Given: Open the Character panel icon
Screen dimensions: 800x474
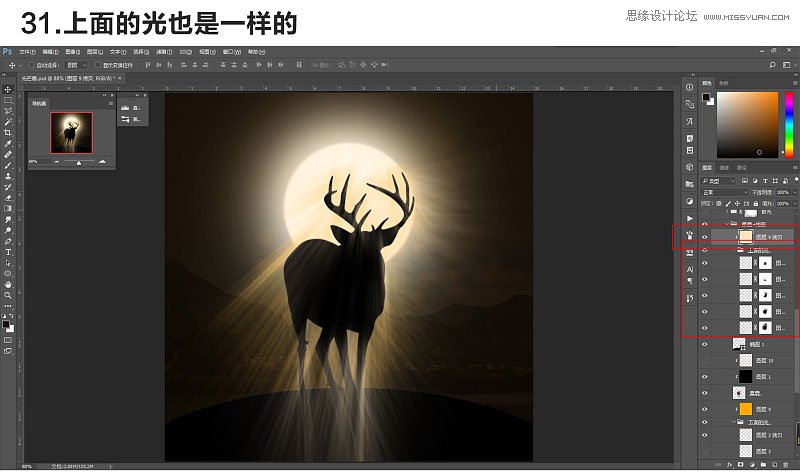Looking at the screenshot, I should 690,269.
